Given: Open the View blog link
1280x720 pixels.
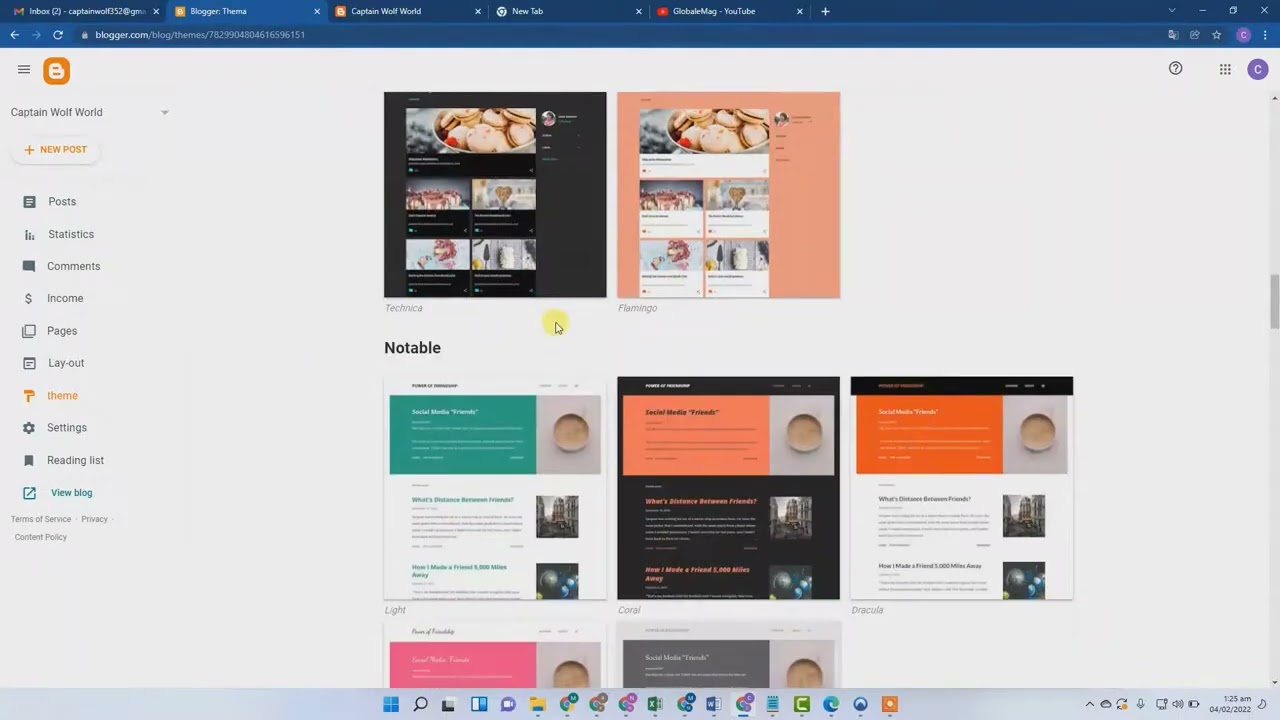Looking at the screenshot, I should [71, 493].
